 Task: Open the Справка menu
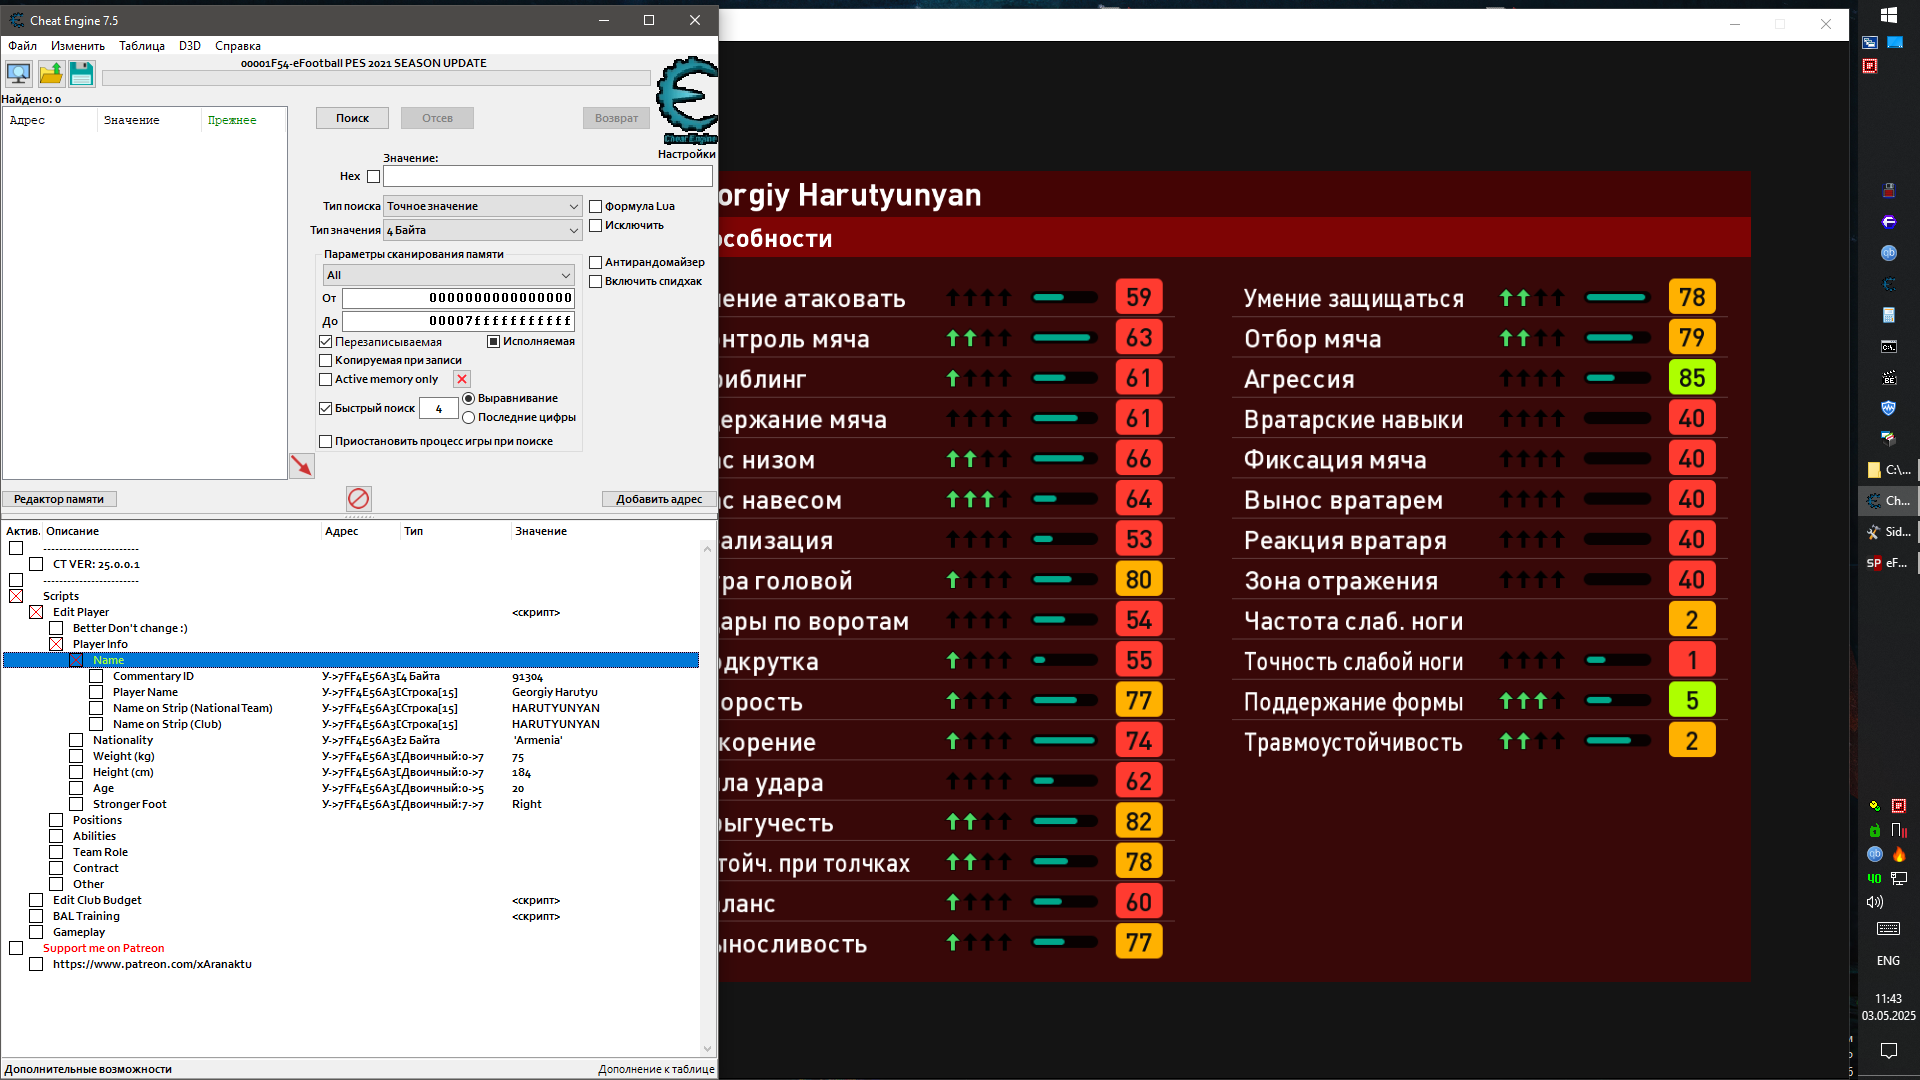238,46
